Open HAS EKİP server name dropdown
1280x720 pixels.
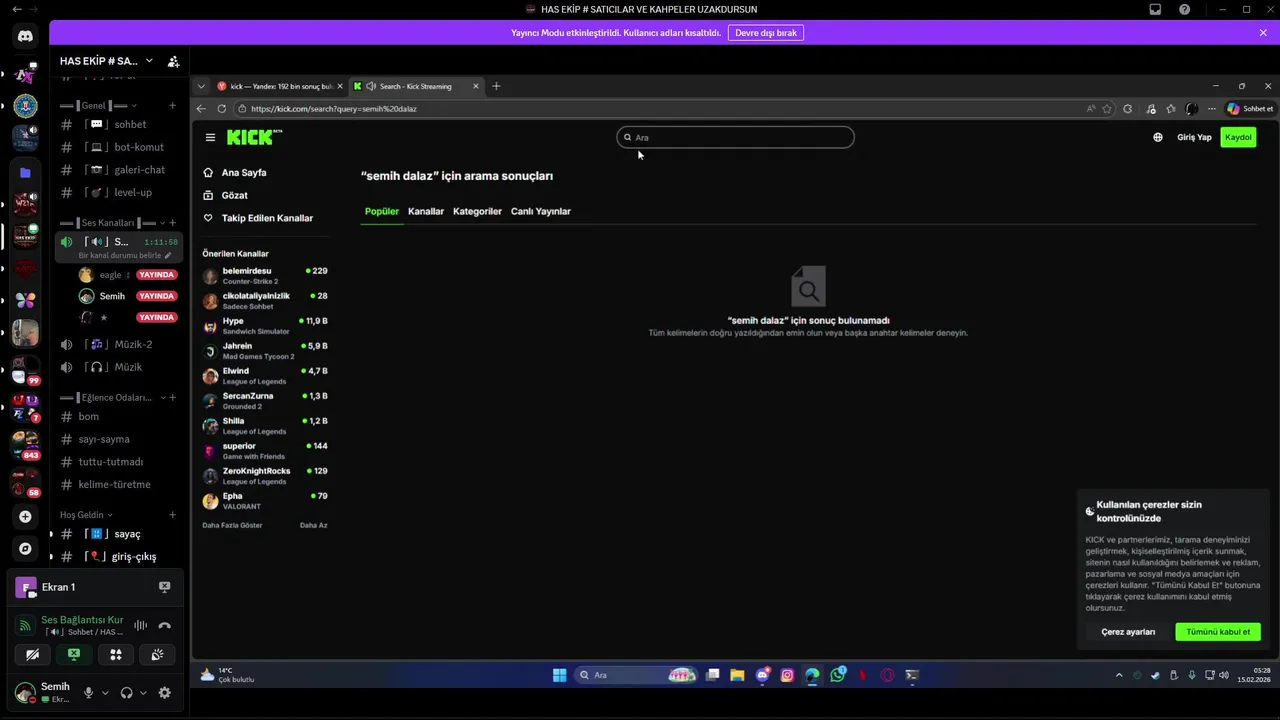pos(104,61)
